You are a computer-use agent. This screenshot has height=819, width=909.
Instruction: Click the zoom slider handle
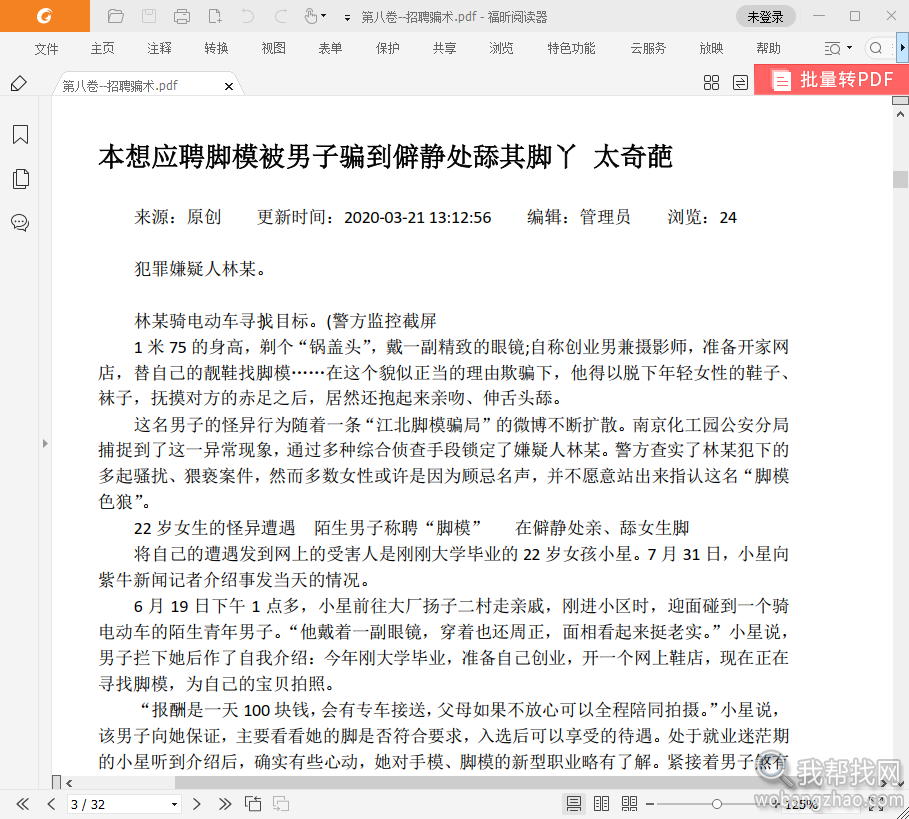(717, 804)
